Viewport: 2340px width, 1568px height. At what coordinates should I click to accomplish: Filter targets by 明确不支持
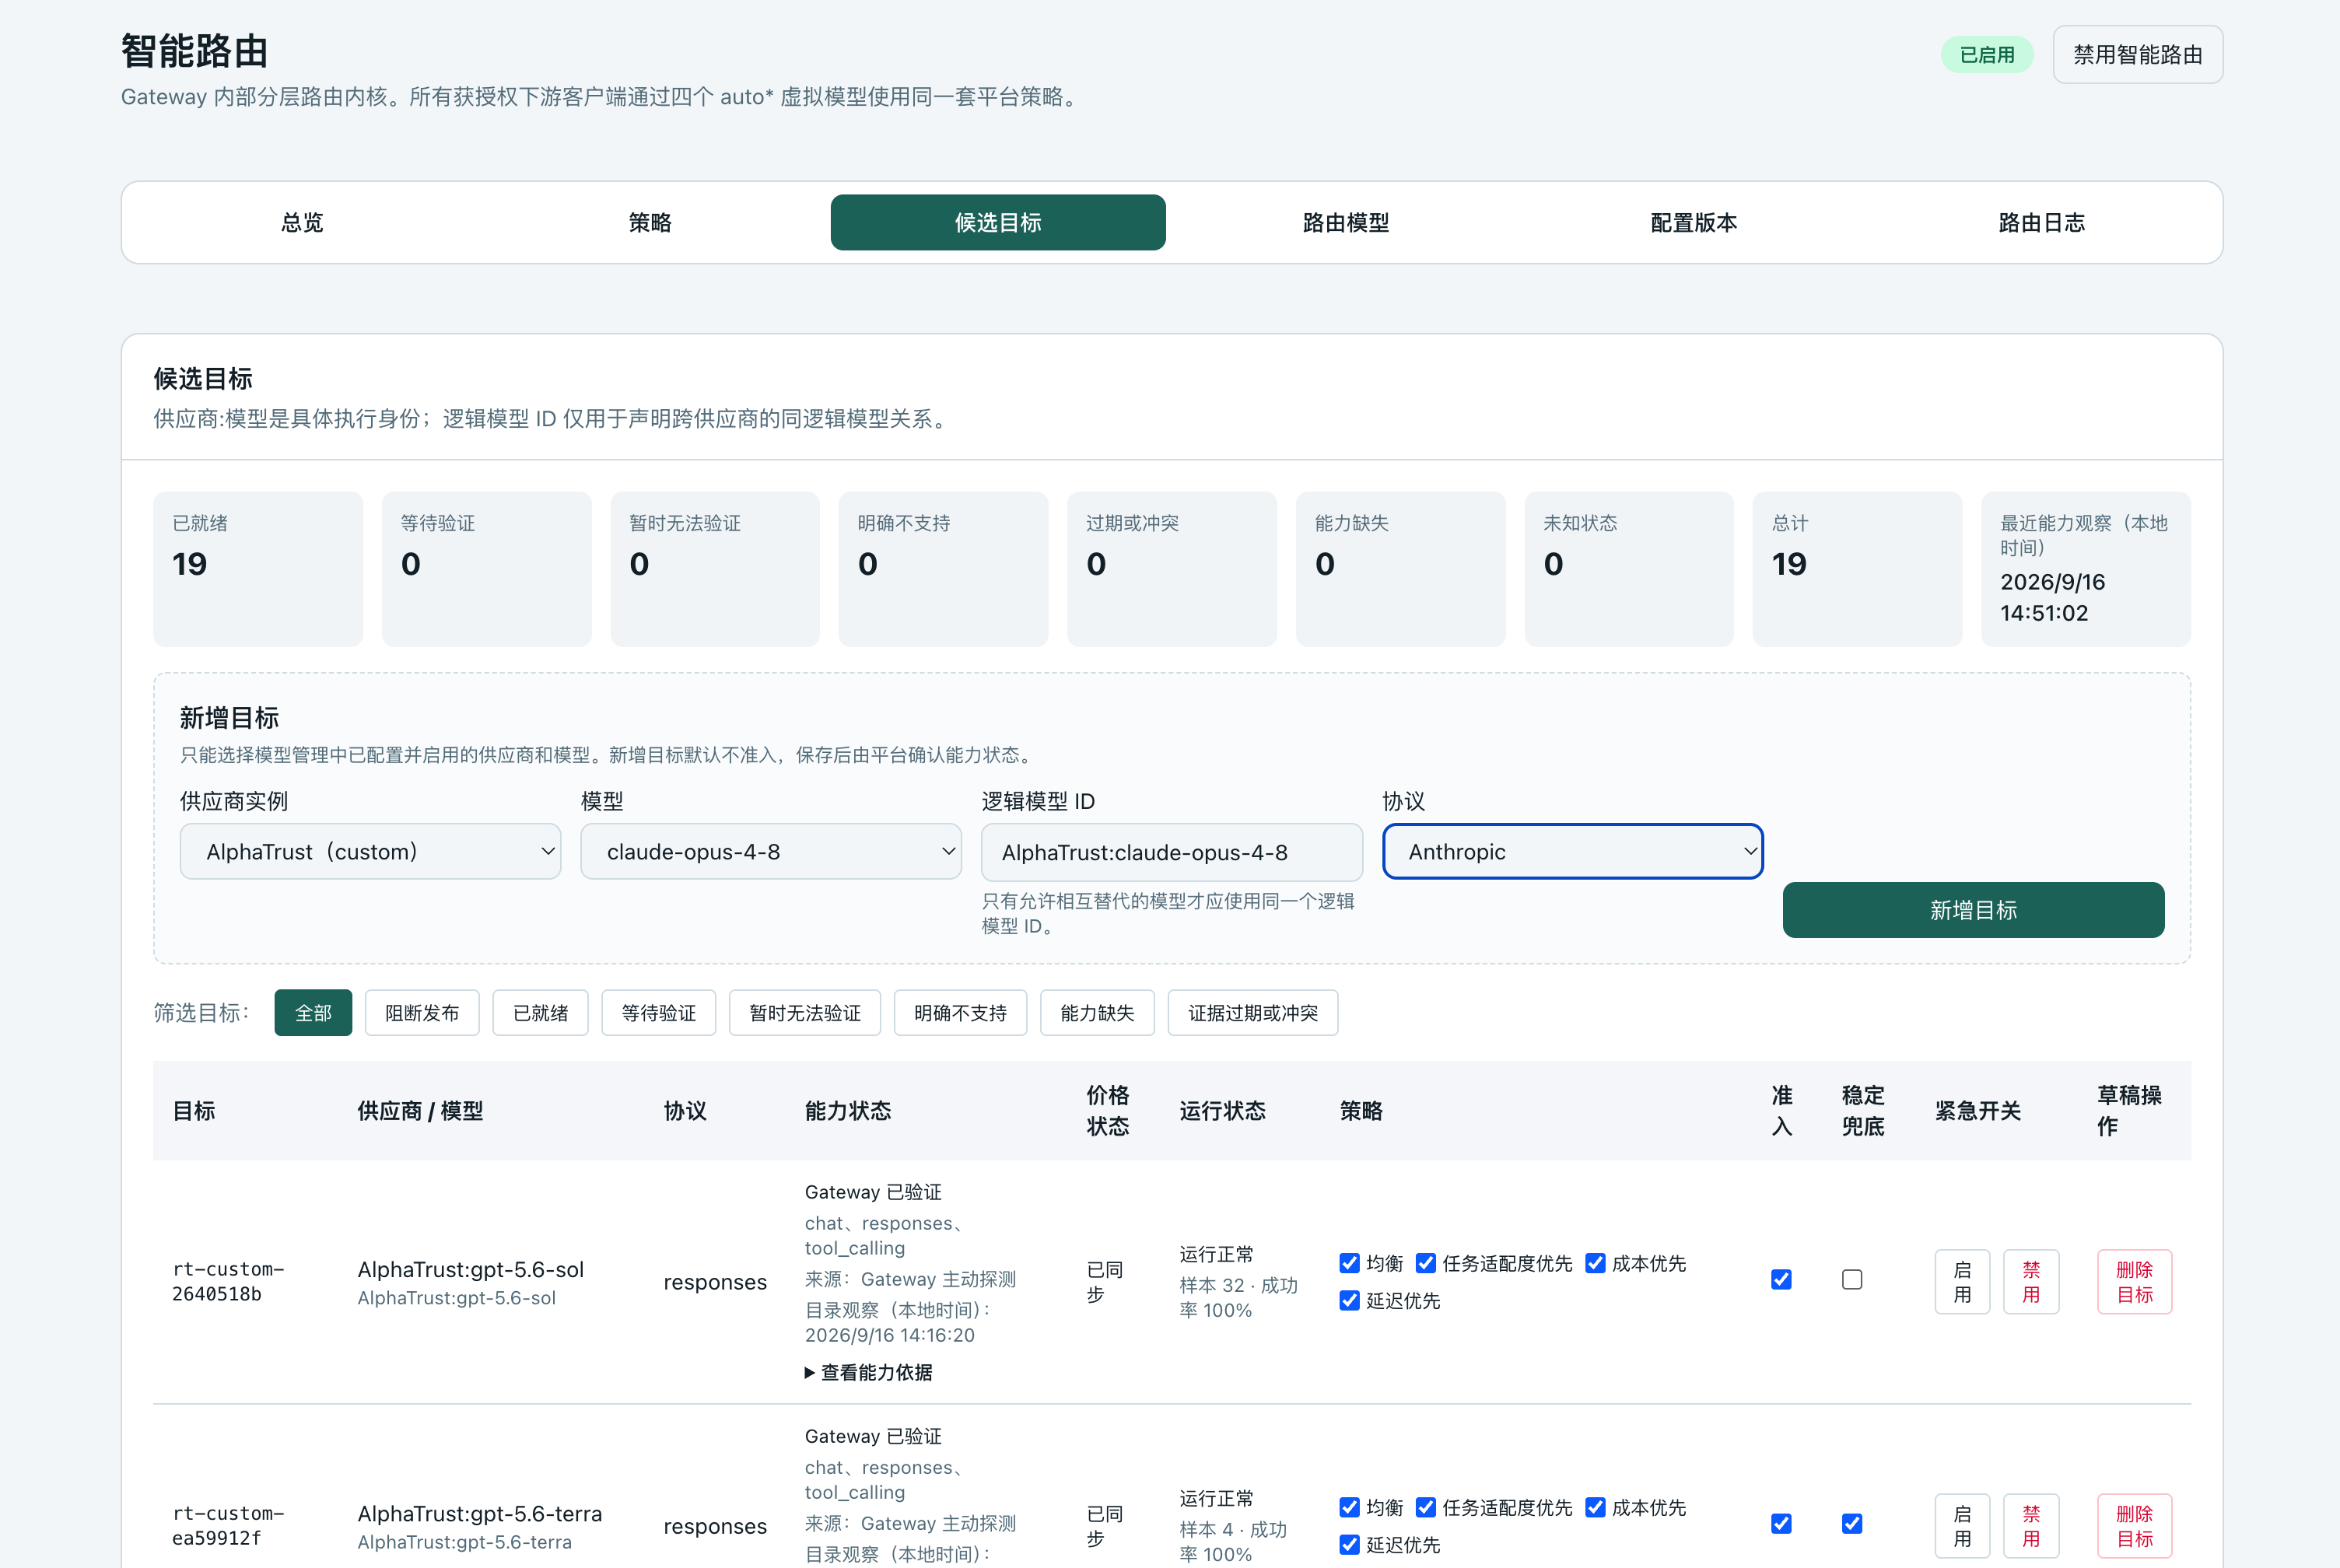coord(960,1013)
